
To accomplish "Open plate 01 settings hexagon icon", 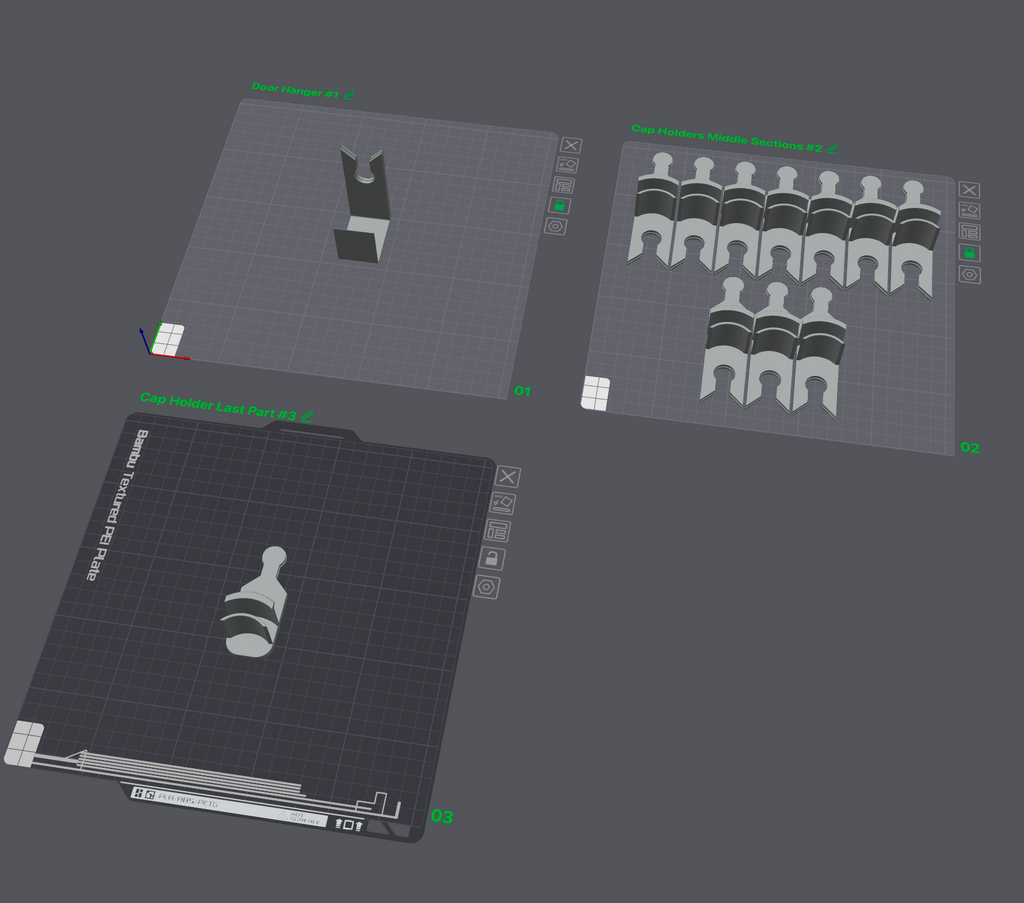I will coord(556,227).
